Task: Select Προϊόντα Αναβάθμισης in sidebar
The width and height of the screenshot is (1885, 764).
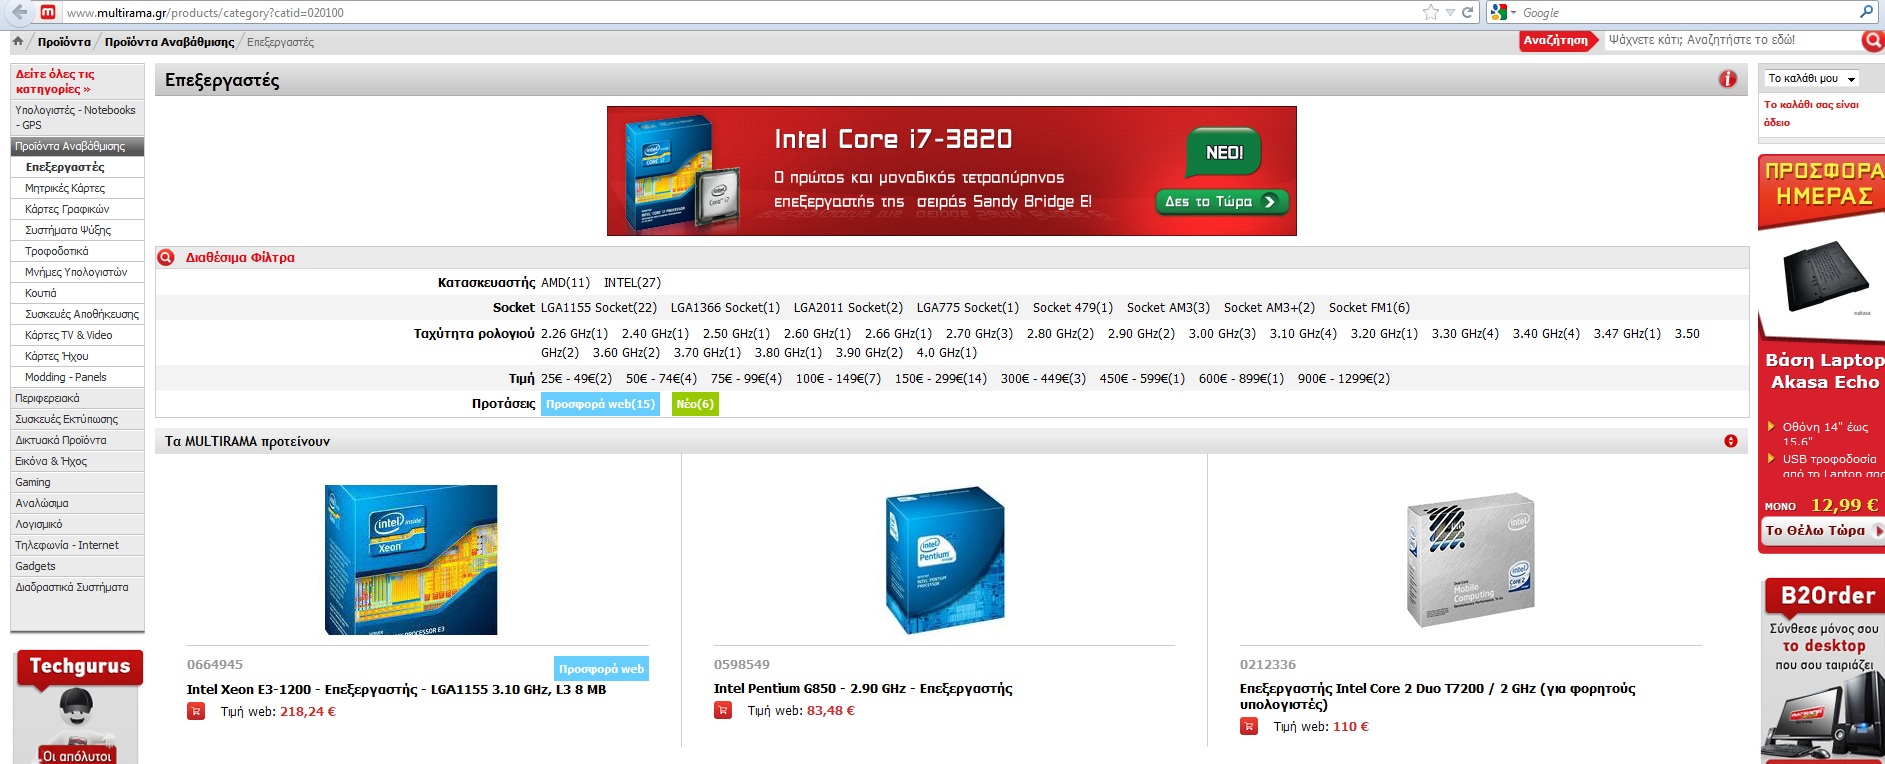Action: [x=77, y=146]
